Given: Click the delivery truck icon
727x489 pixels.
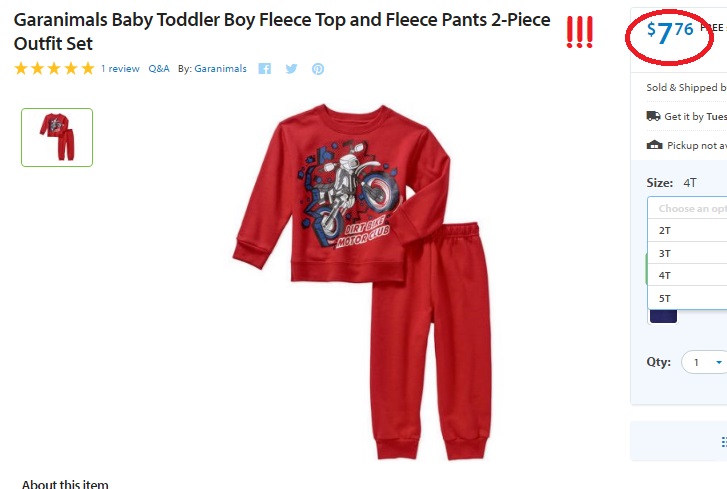Looking at the screenshot, I should [x=653, y=116].
